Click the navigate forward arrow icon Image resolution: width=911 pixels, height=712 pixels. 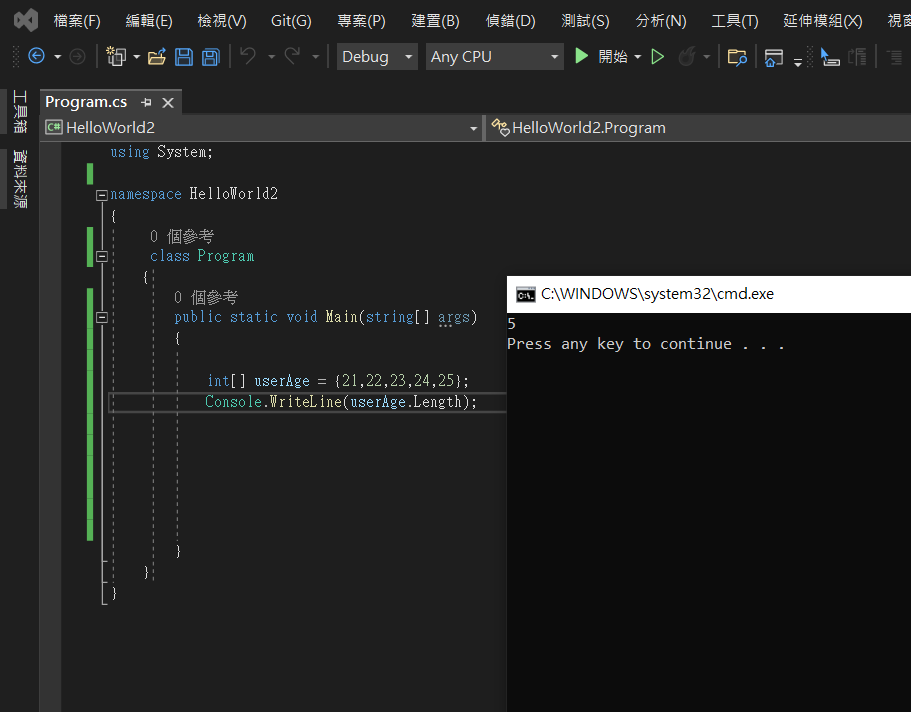(77, 56)
